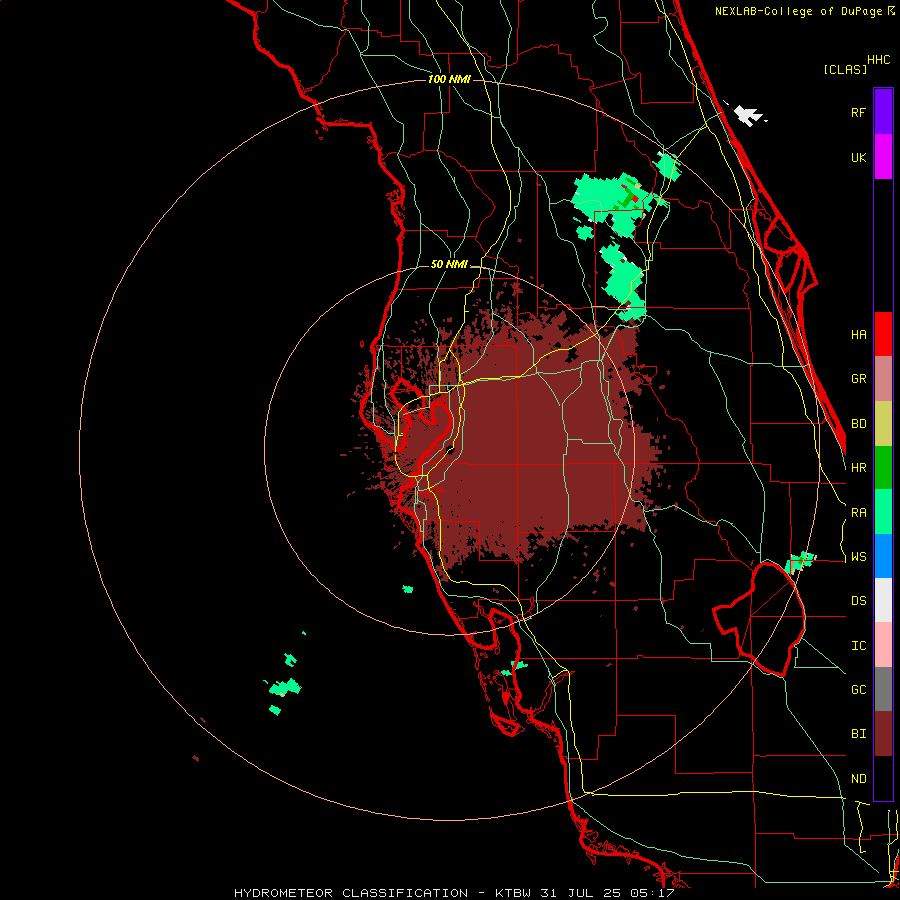Click the 'NEXLAB-College of DuPage' credit text
Image resolution: width=900 pixels, height=900 pixels.
click(799, 11)
